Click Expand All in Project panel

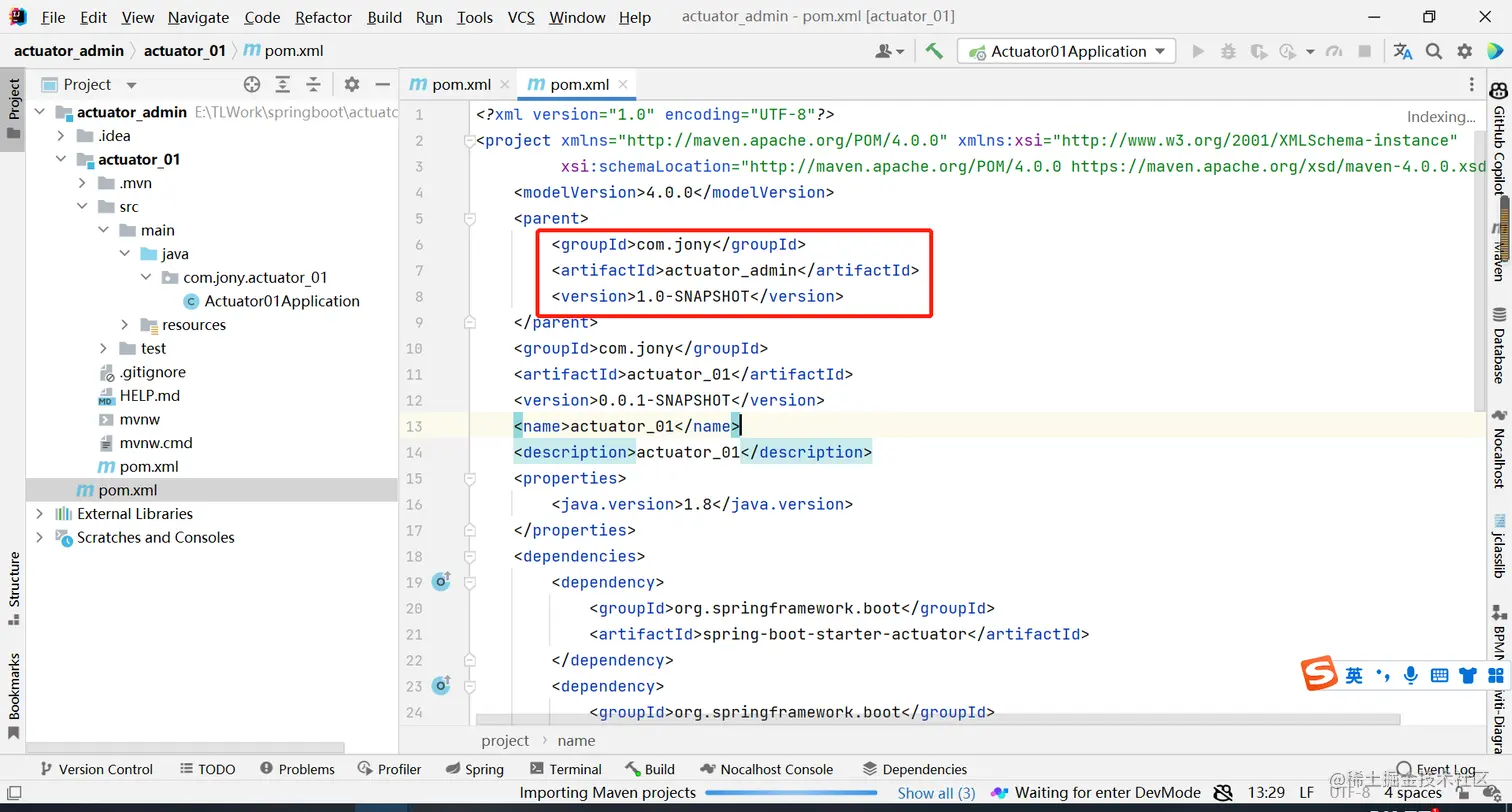(283, 85)
